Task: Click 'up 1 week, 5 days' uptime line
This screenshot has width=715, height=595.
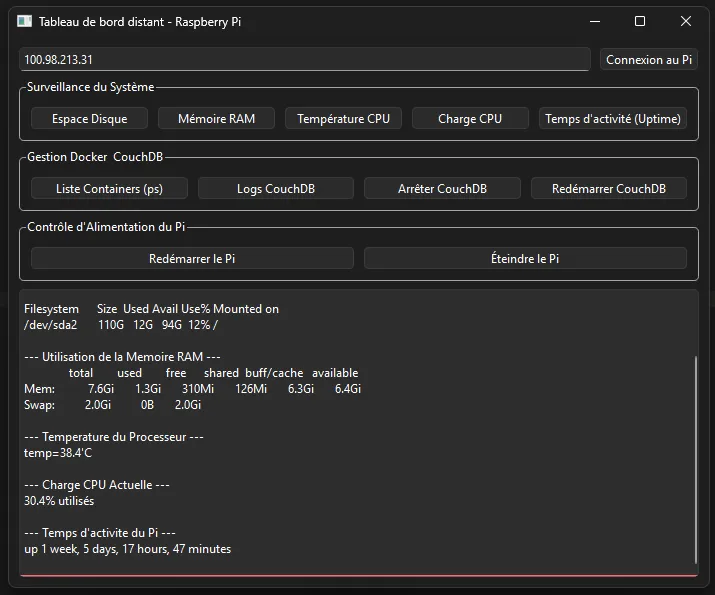Action: (x=128, y=549)
